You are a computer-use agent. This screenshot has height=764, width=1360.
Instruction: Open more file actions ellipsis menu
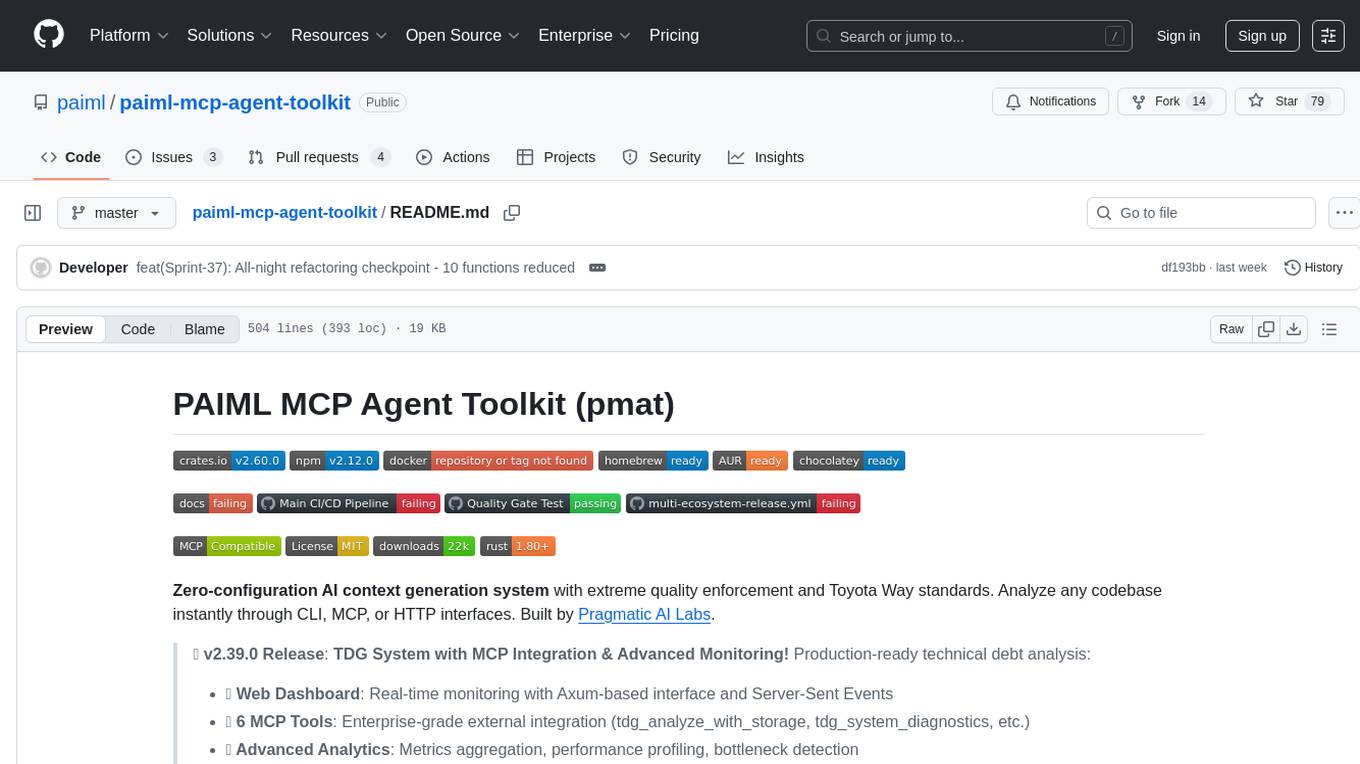pyautogui.click(x=1345, y=213)
